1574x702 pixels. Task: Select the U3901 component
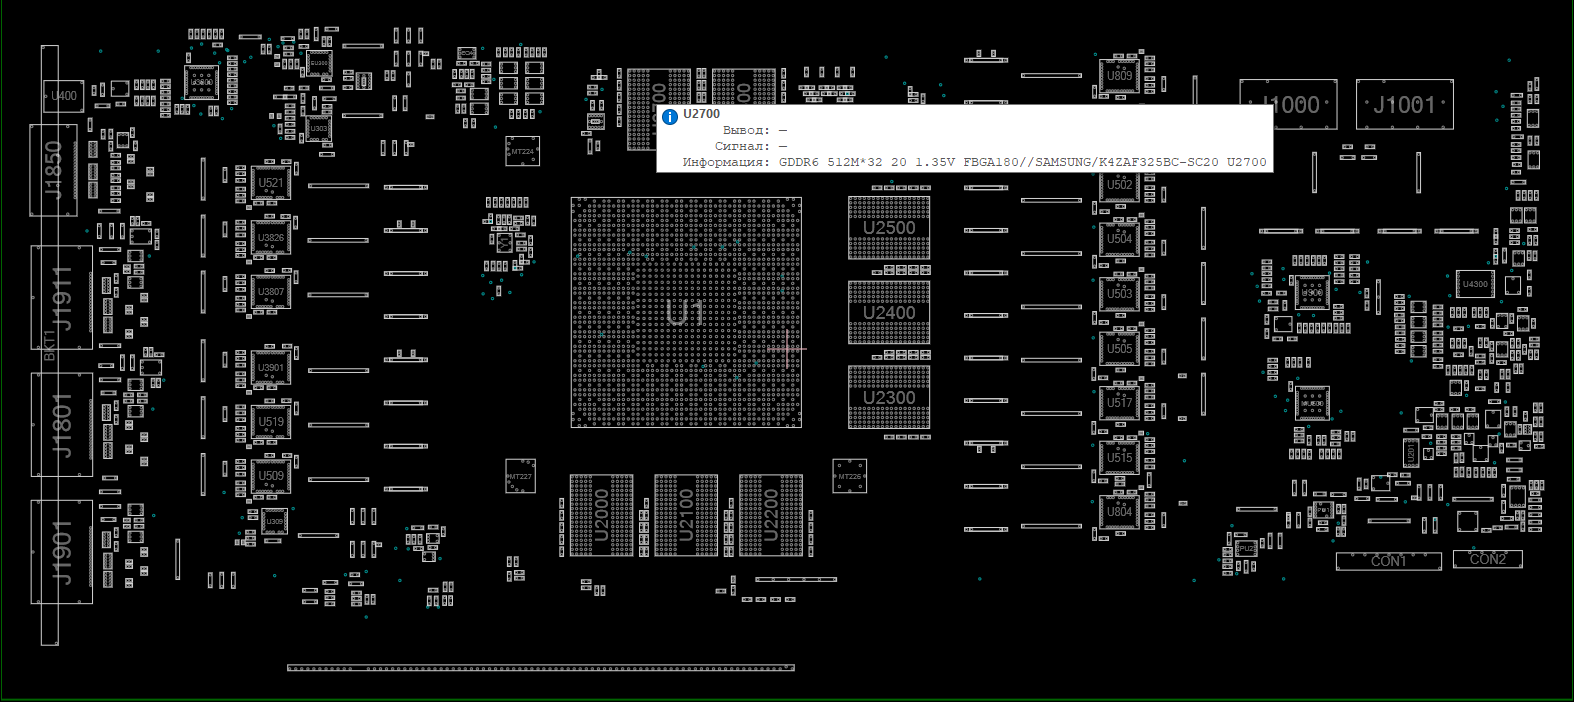click(x=270, y=368)
